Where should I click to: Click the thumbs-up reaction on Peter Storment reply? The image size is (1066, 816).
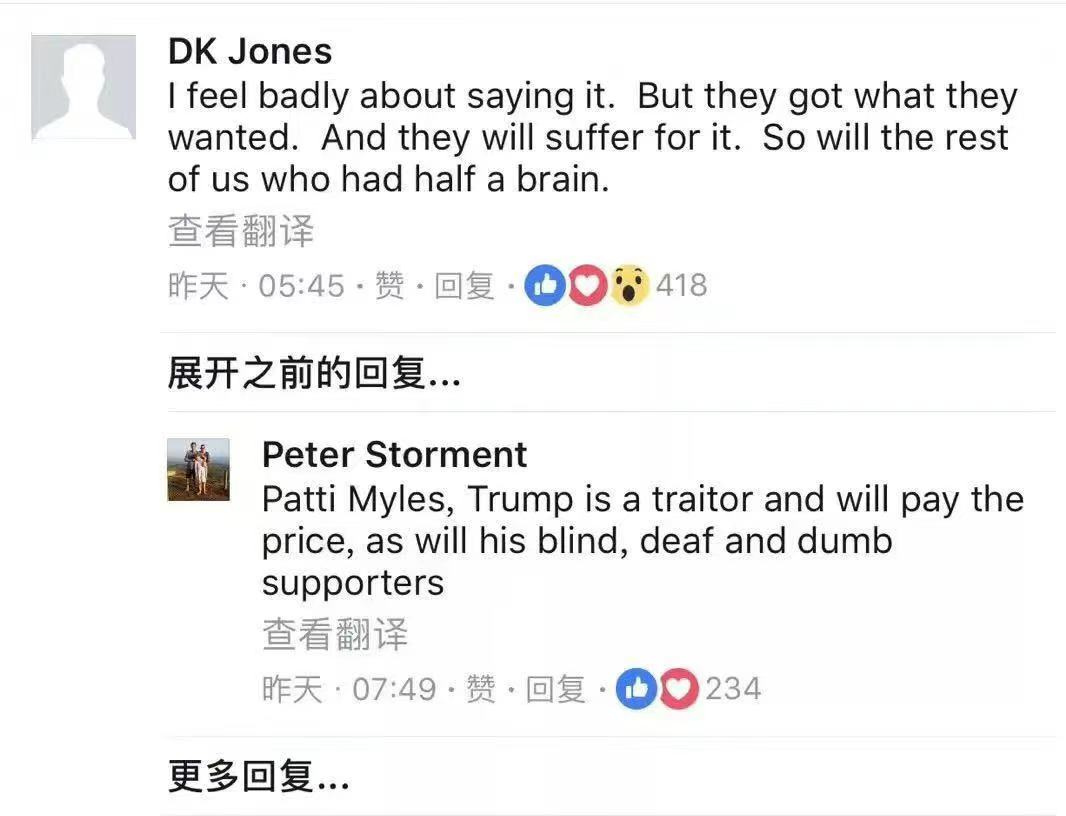point(636,689)
